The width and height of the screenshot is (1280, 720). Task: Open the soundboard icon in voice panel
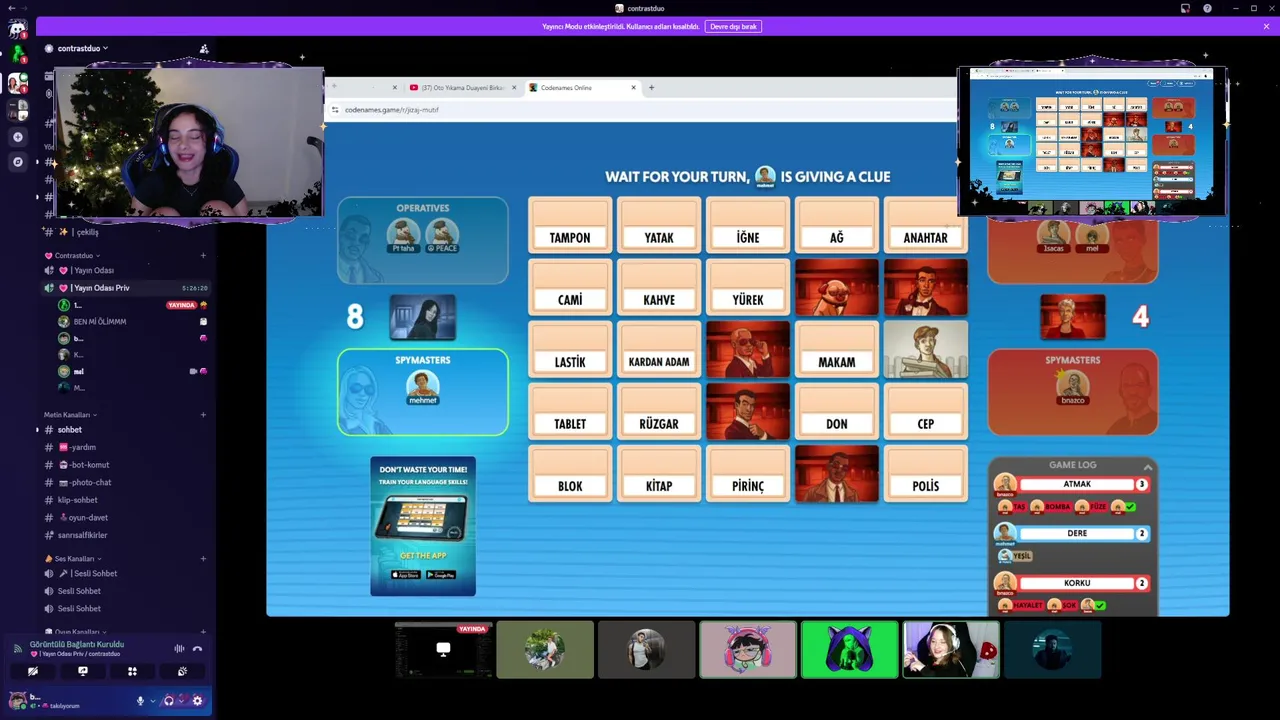tap(182, 672)
